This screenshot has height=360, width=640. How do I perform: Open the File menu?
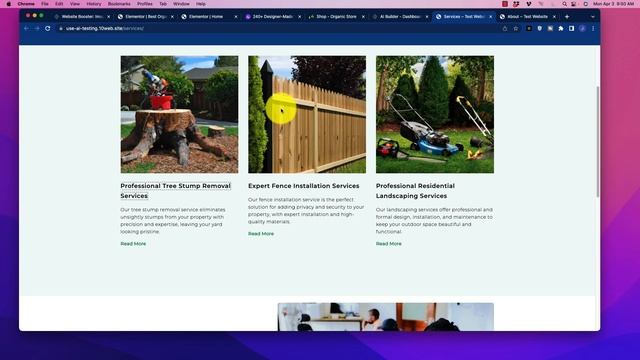45,4
